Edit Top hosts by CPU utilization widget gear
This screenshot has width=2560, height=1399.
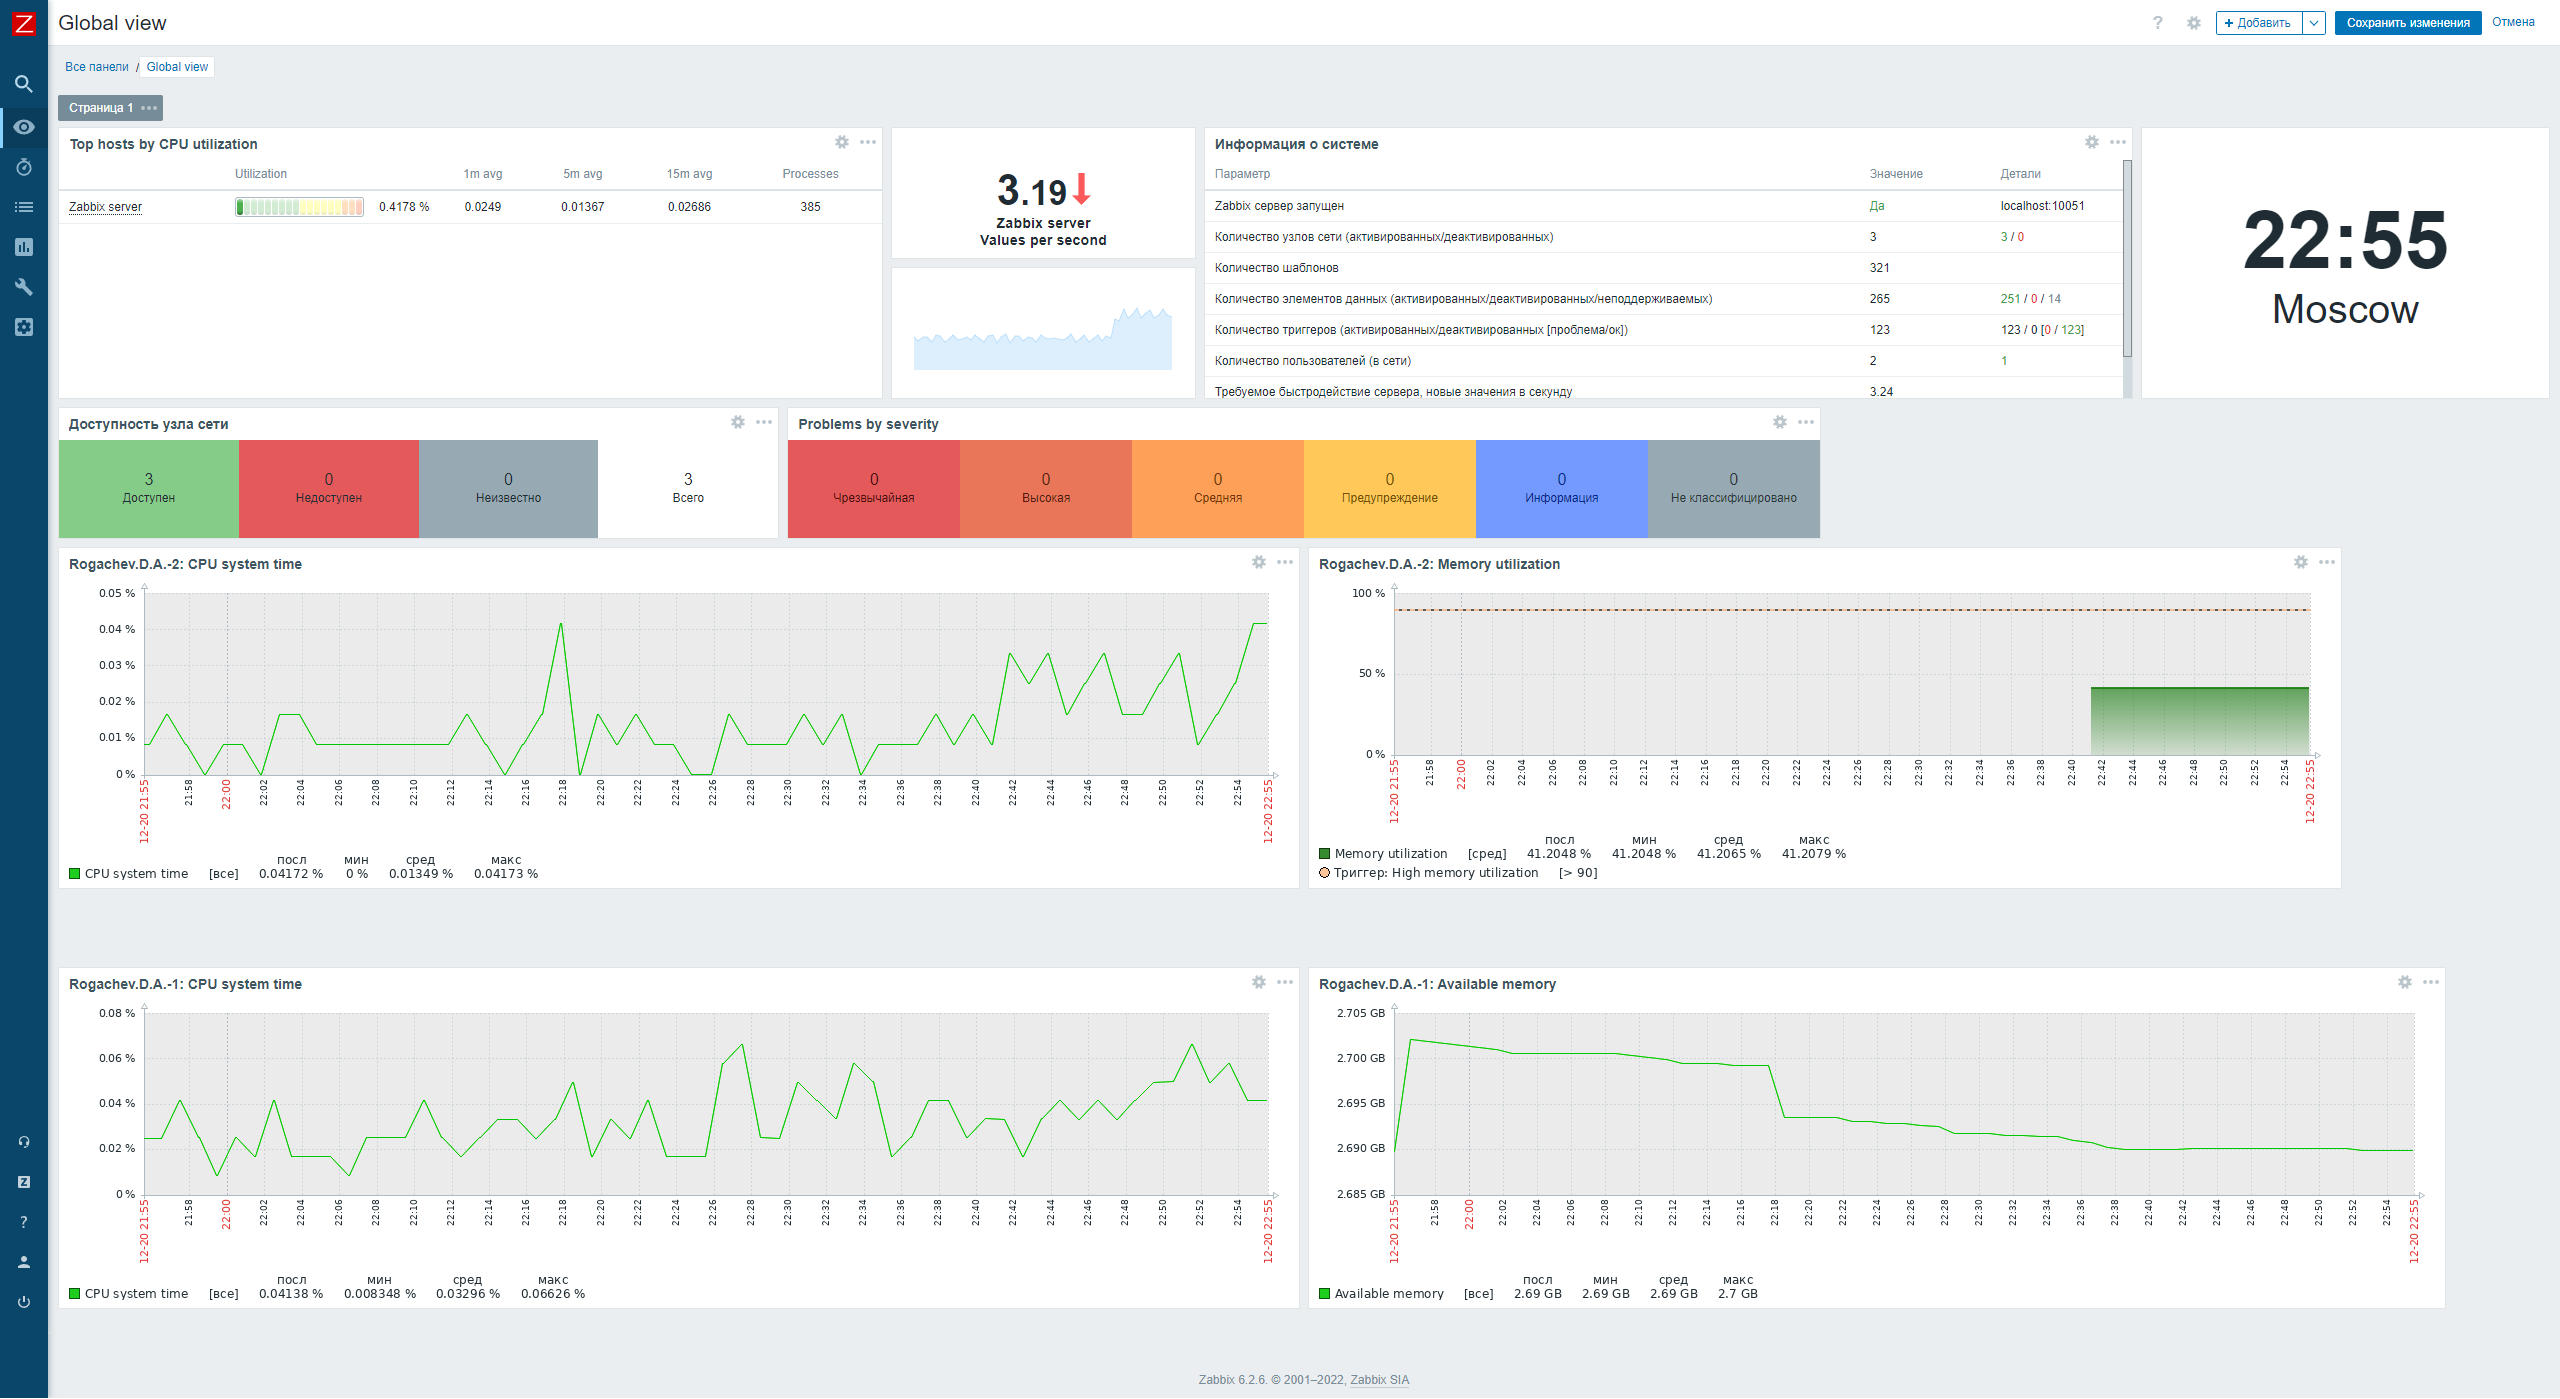click(842, 142)
